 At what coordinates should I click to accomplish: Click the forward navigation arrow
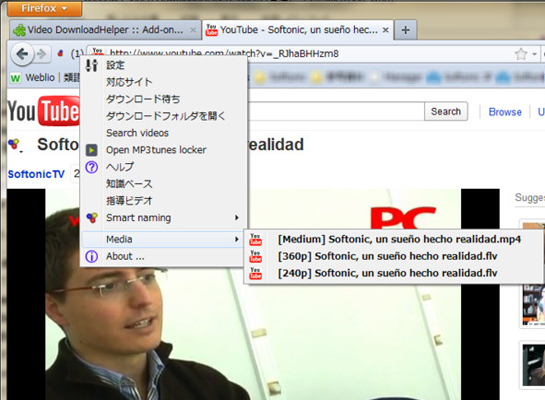42,54
